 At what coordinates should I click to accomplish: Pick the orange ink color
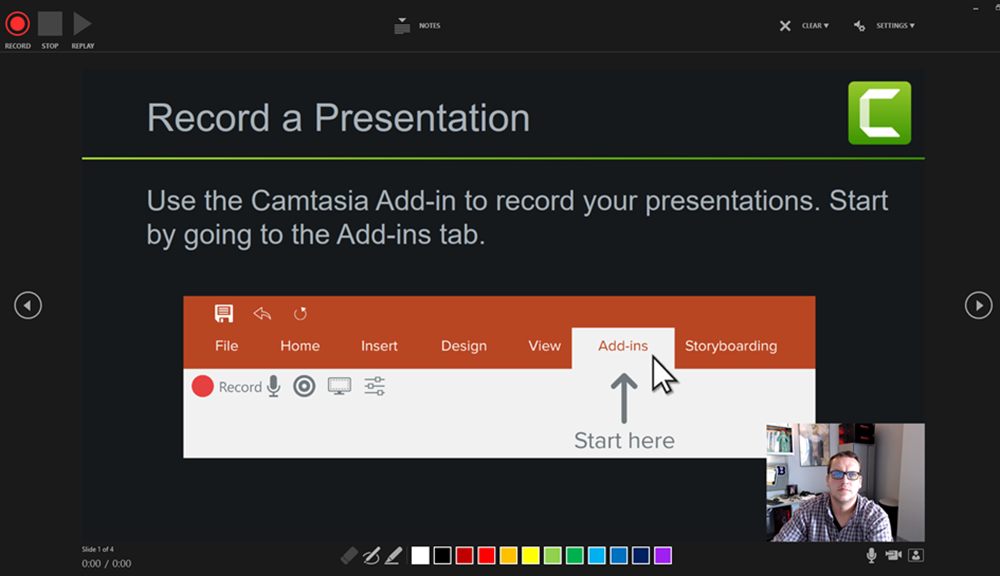coord(508,556)
